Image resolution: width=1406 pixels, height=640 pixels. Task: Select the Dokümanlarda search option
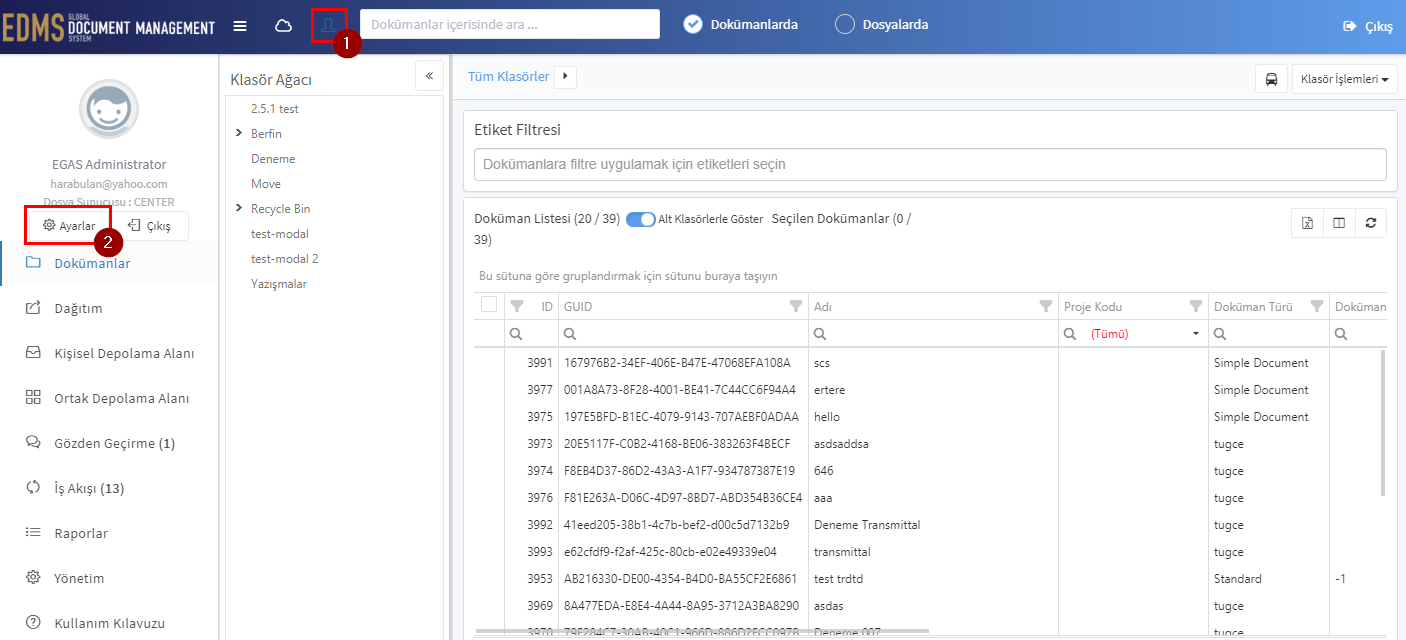click(741, 25)
